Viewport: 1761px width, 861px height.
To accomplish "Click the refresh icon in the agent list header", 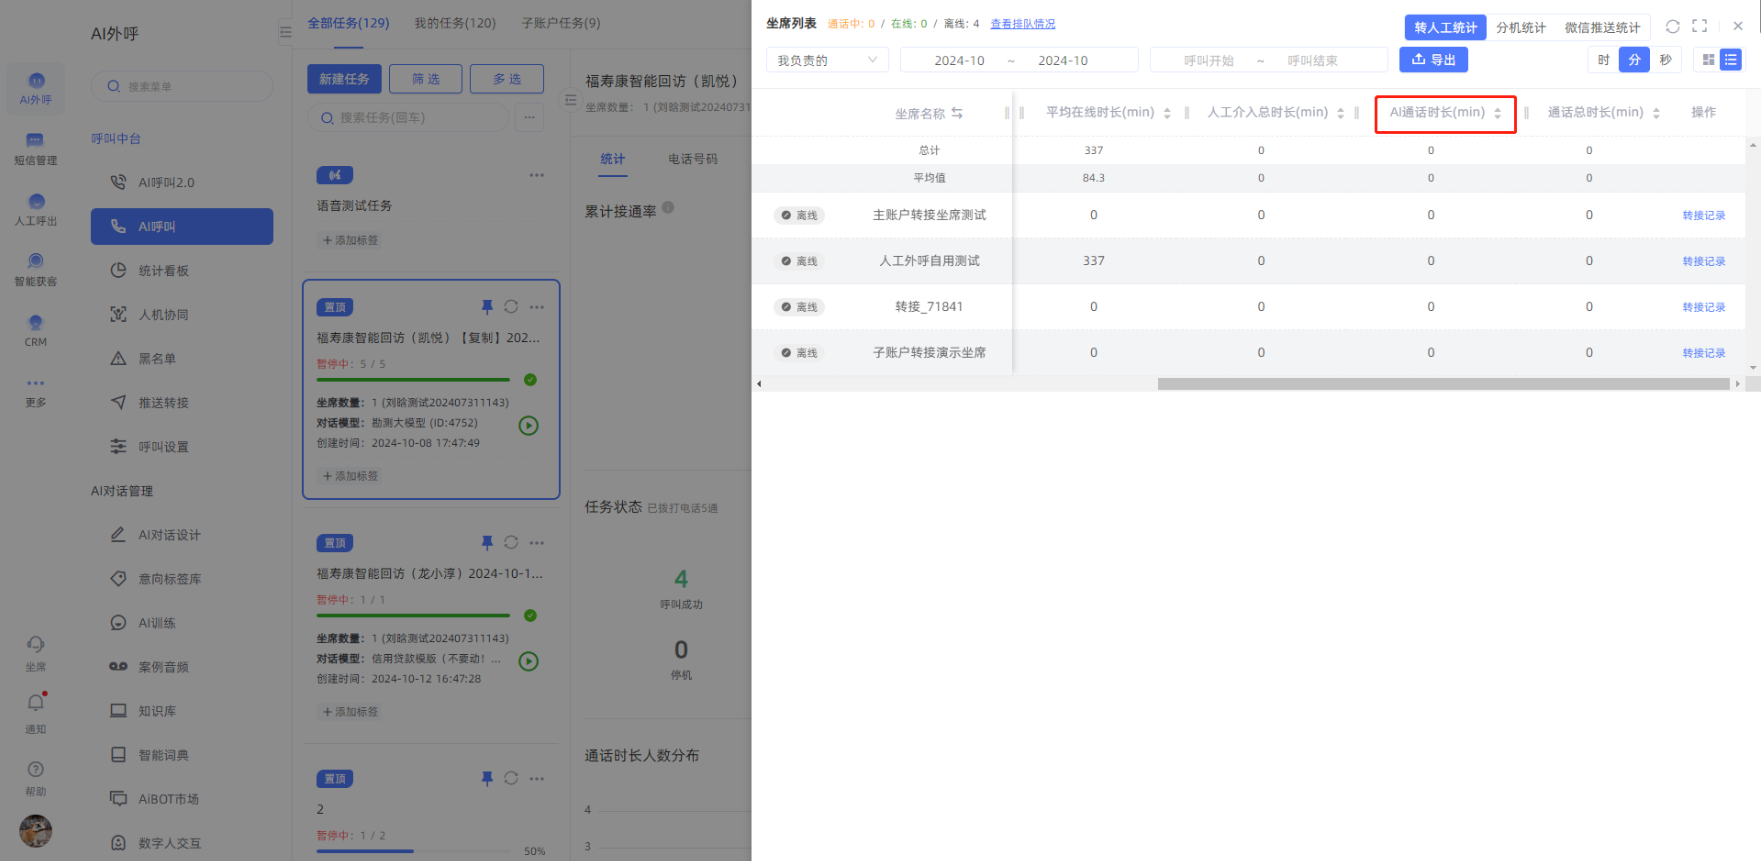I will coord(1672,27).
